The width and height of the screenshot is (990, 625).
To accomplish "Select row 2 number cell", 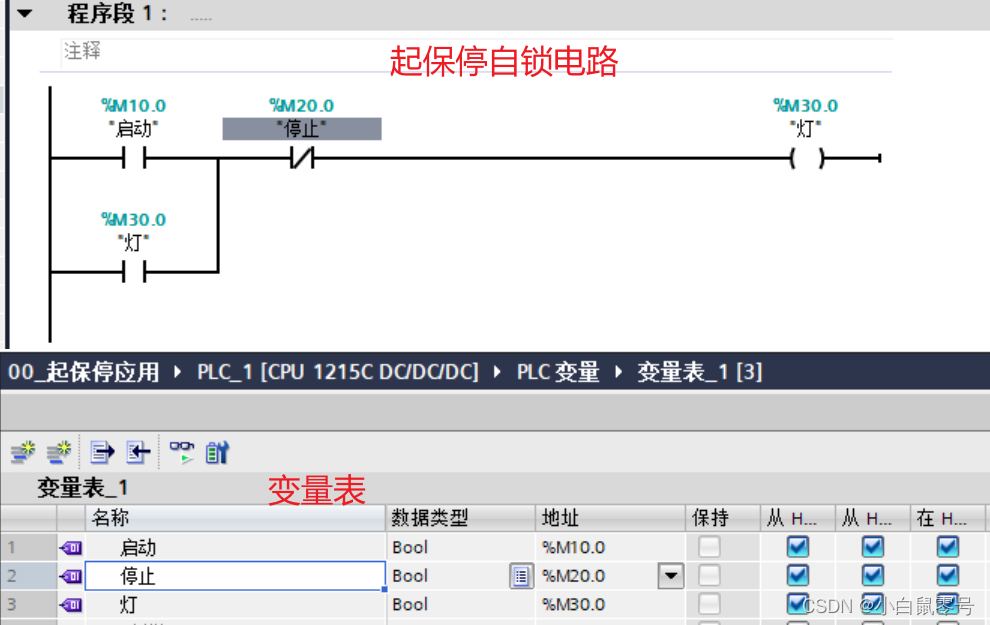I will [x=29, y=576].
